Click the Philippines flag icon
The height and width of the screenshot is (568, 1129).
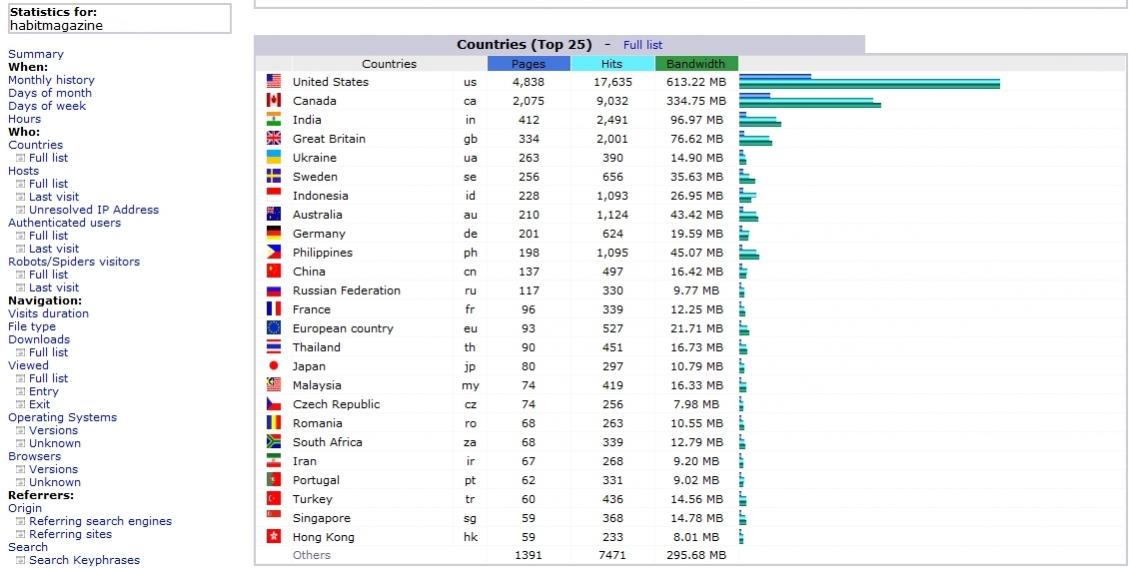pos(274,253)
